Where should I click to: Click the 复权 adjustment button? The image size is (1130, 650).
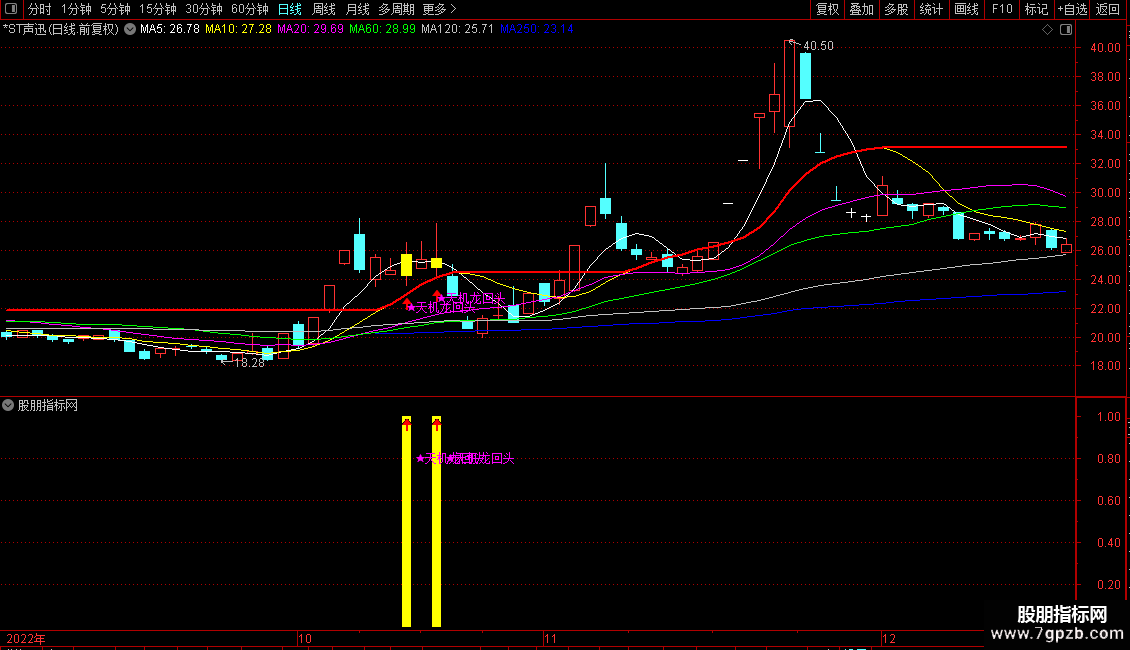point(827,9)
